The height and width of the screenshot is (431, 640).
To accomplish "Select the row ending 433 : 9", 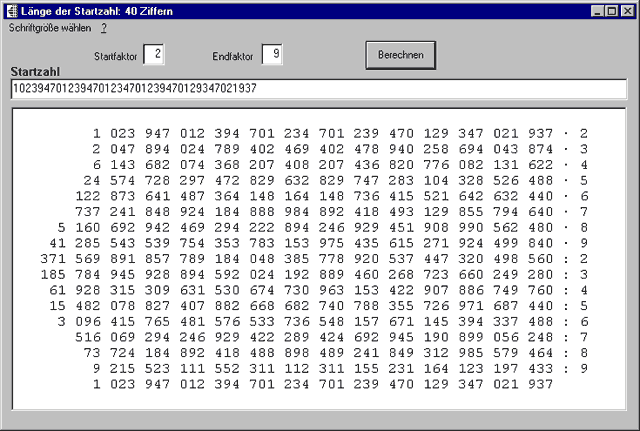I will click(340, 369).
